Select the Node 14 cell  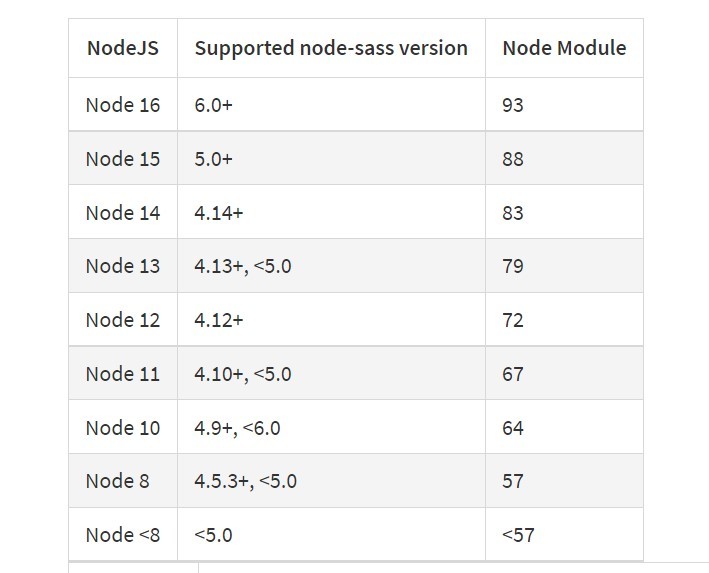click(123, 212)
